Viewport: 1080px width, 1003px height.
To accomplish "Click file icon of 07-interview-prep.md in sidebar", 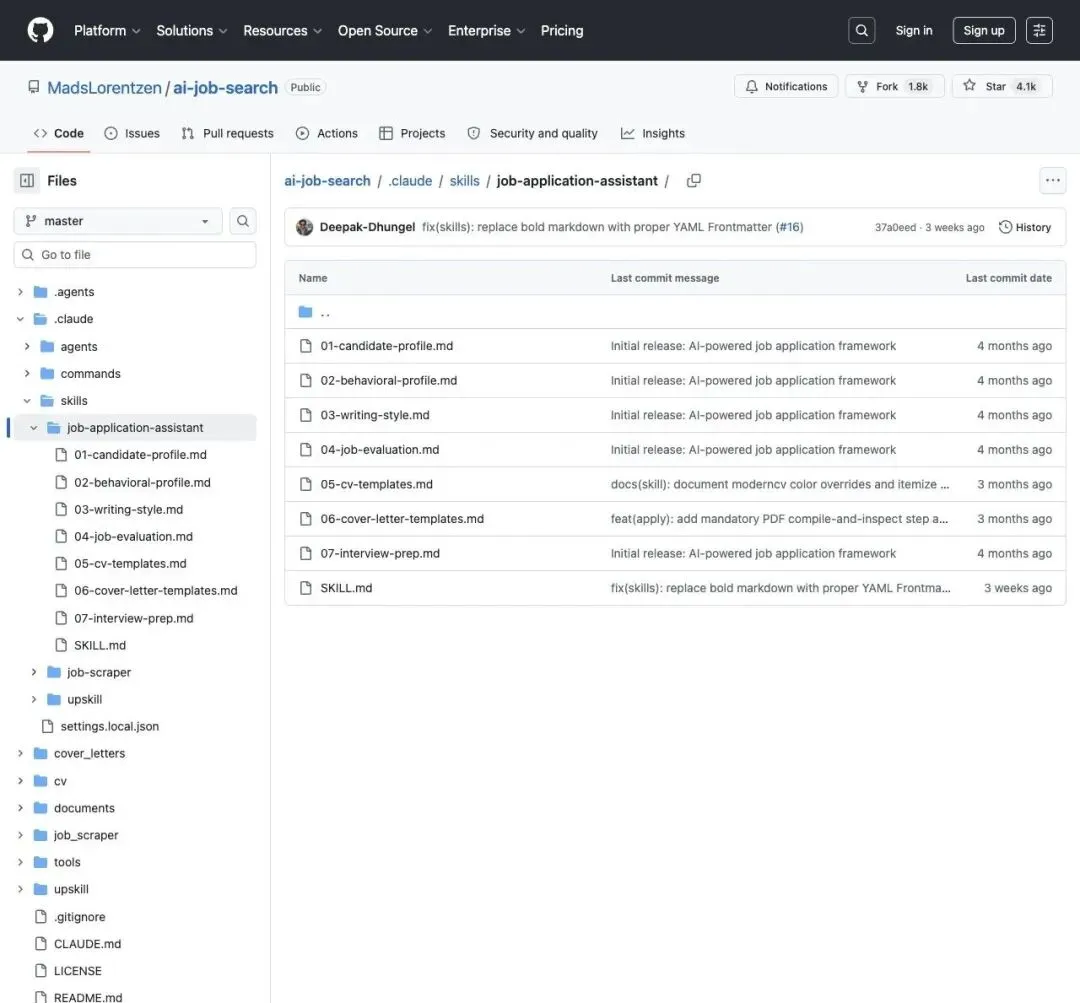I will (x=61, y=618).
